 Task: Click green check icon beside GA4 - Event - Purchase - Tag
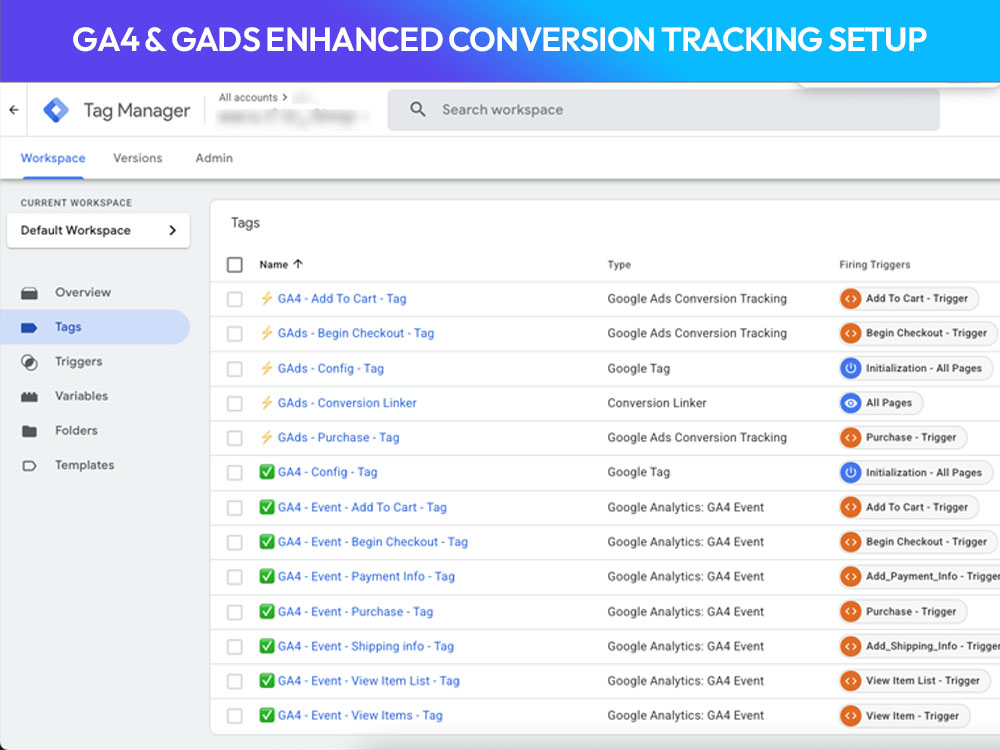[267, 611]
